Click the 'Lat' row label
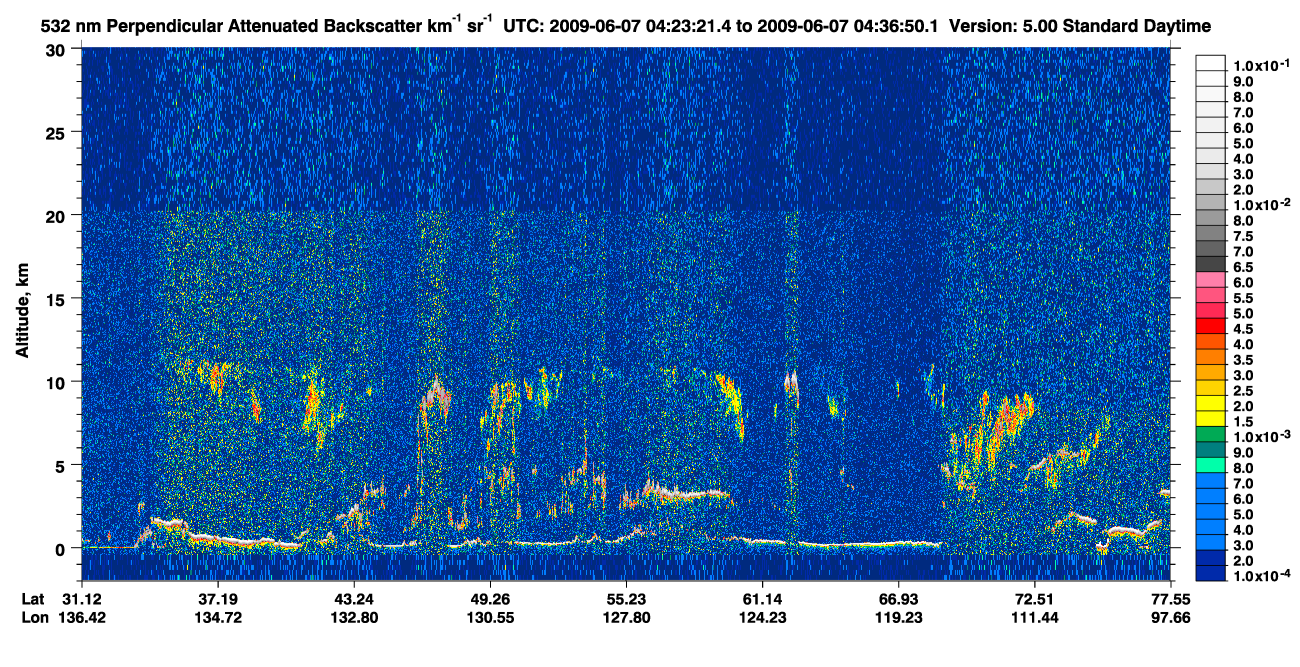The height and width of the screenshot is (667, 1300). click(34, 599)
